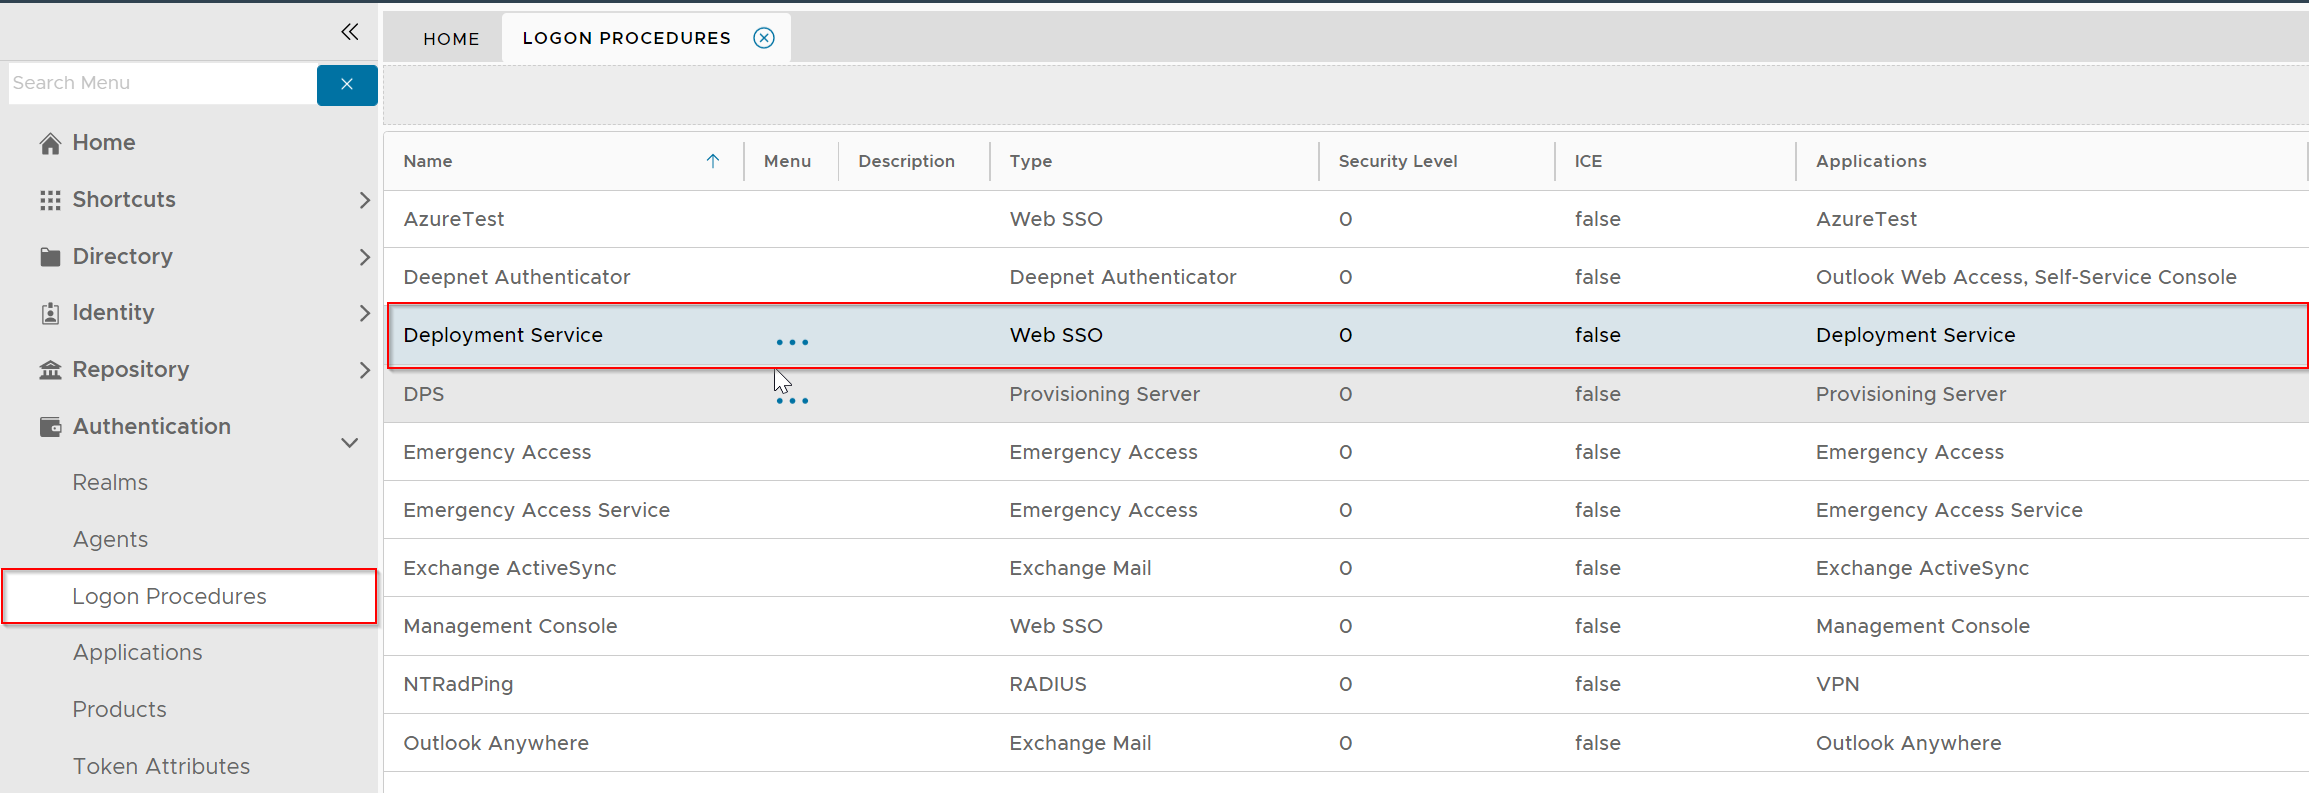Expand the Shortcuts menu chevron
The width and height of the screenshot is (2309, 793).
pos(364,200)
